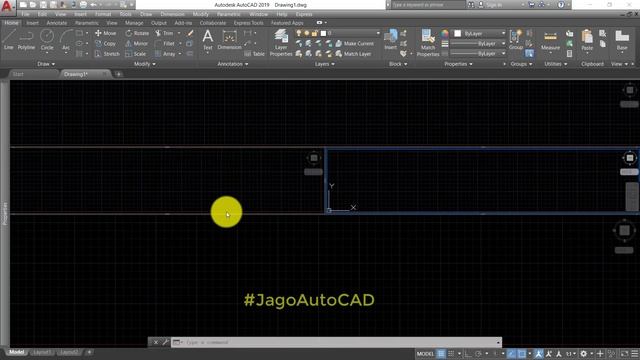This screenshot has width=640, height=360.
Task: Select the Circle tool
Action: point(47,40)
